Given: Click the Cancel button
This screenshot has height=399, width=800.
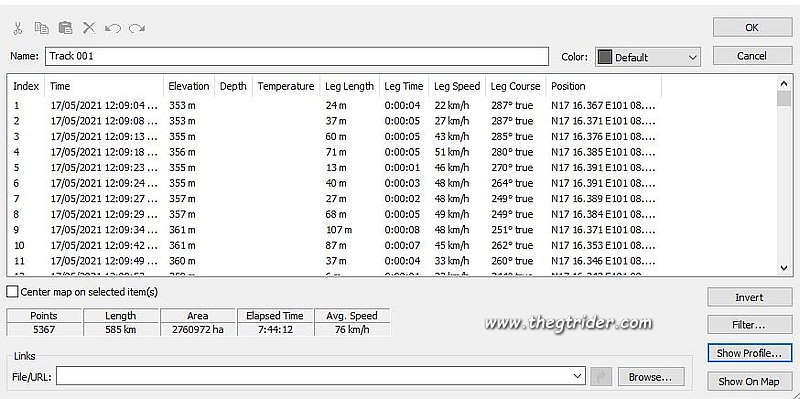Looking at the screenshot, I should point(752,56).
